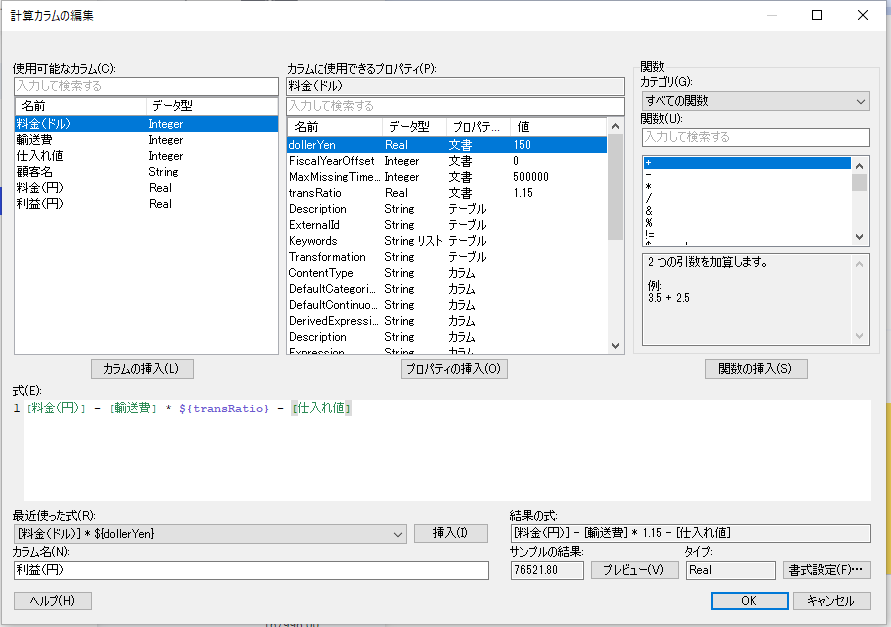Select the DerivedExpressi... property row
The height and width of the screenshot is (627, 891).
pyautogui.click(x=447, y=321)
